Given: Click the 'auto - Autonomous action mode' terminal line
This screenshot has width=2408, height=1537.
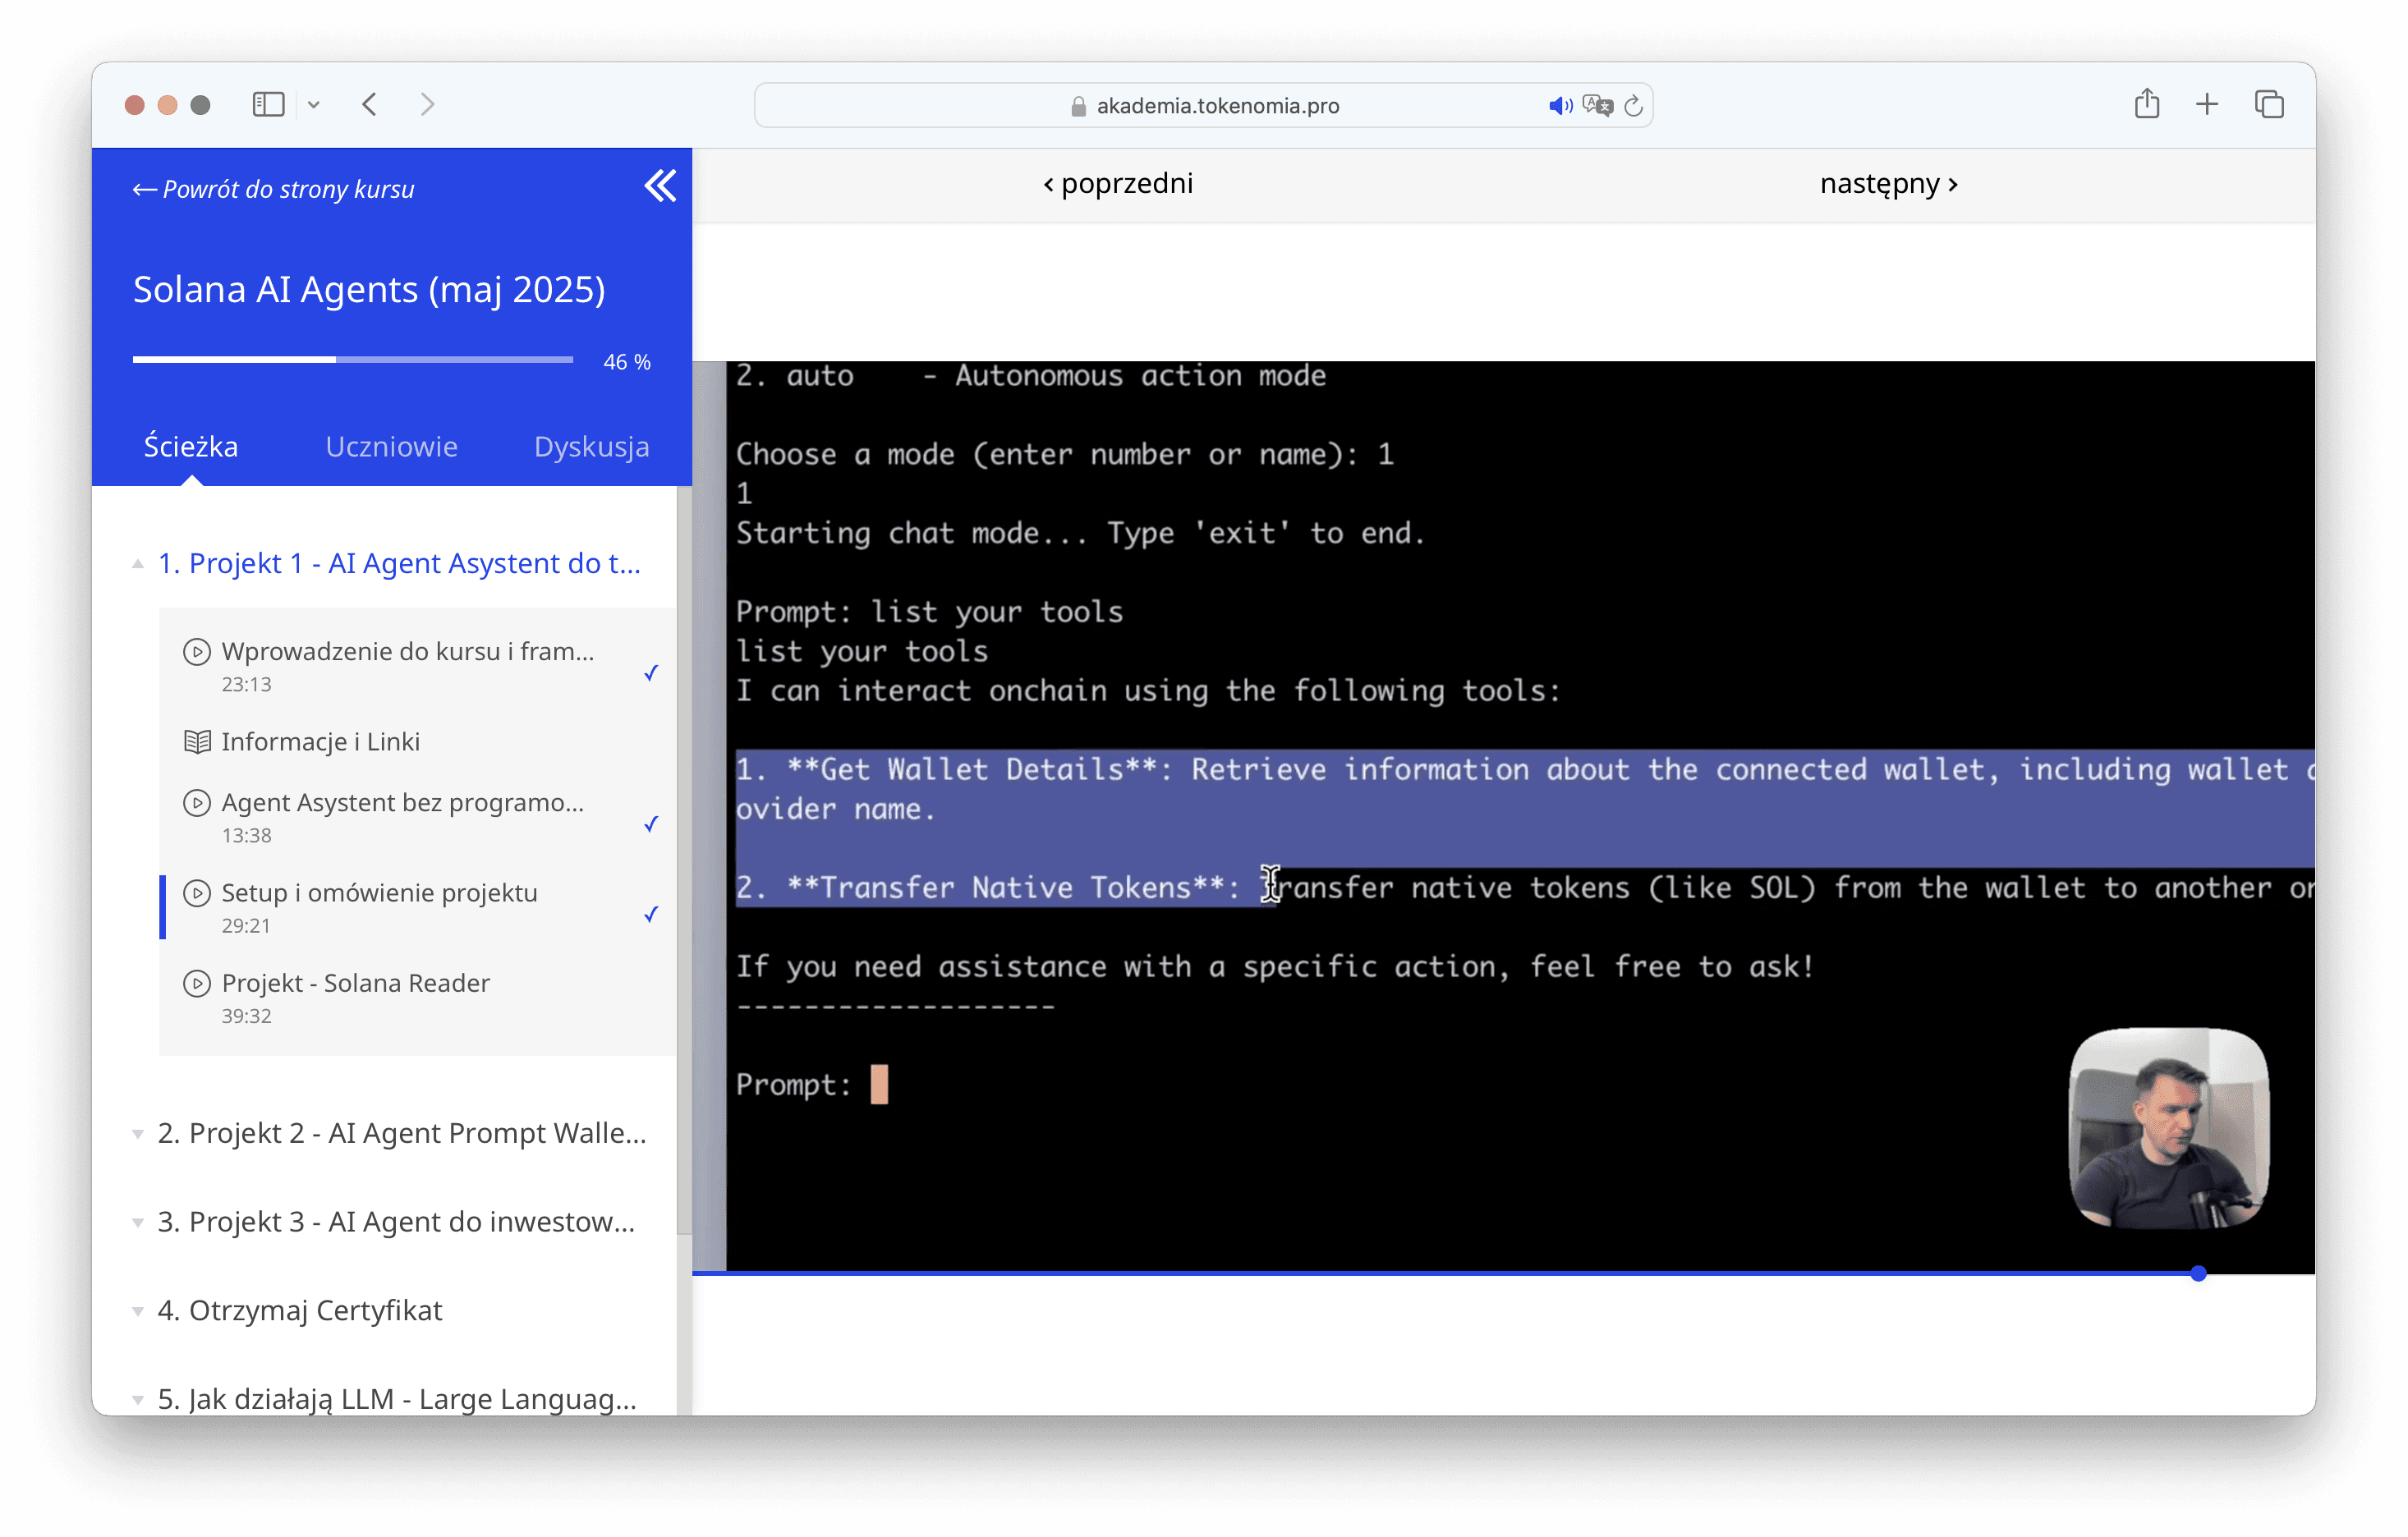Looking at the screenshot, I should [x=1031, y=376].
